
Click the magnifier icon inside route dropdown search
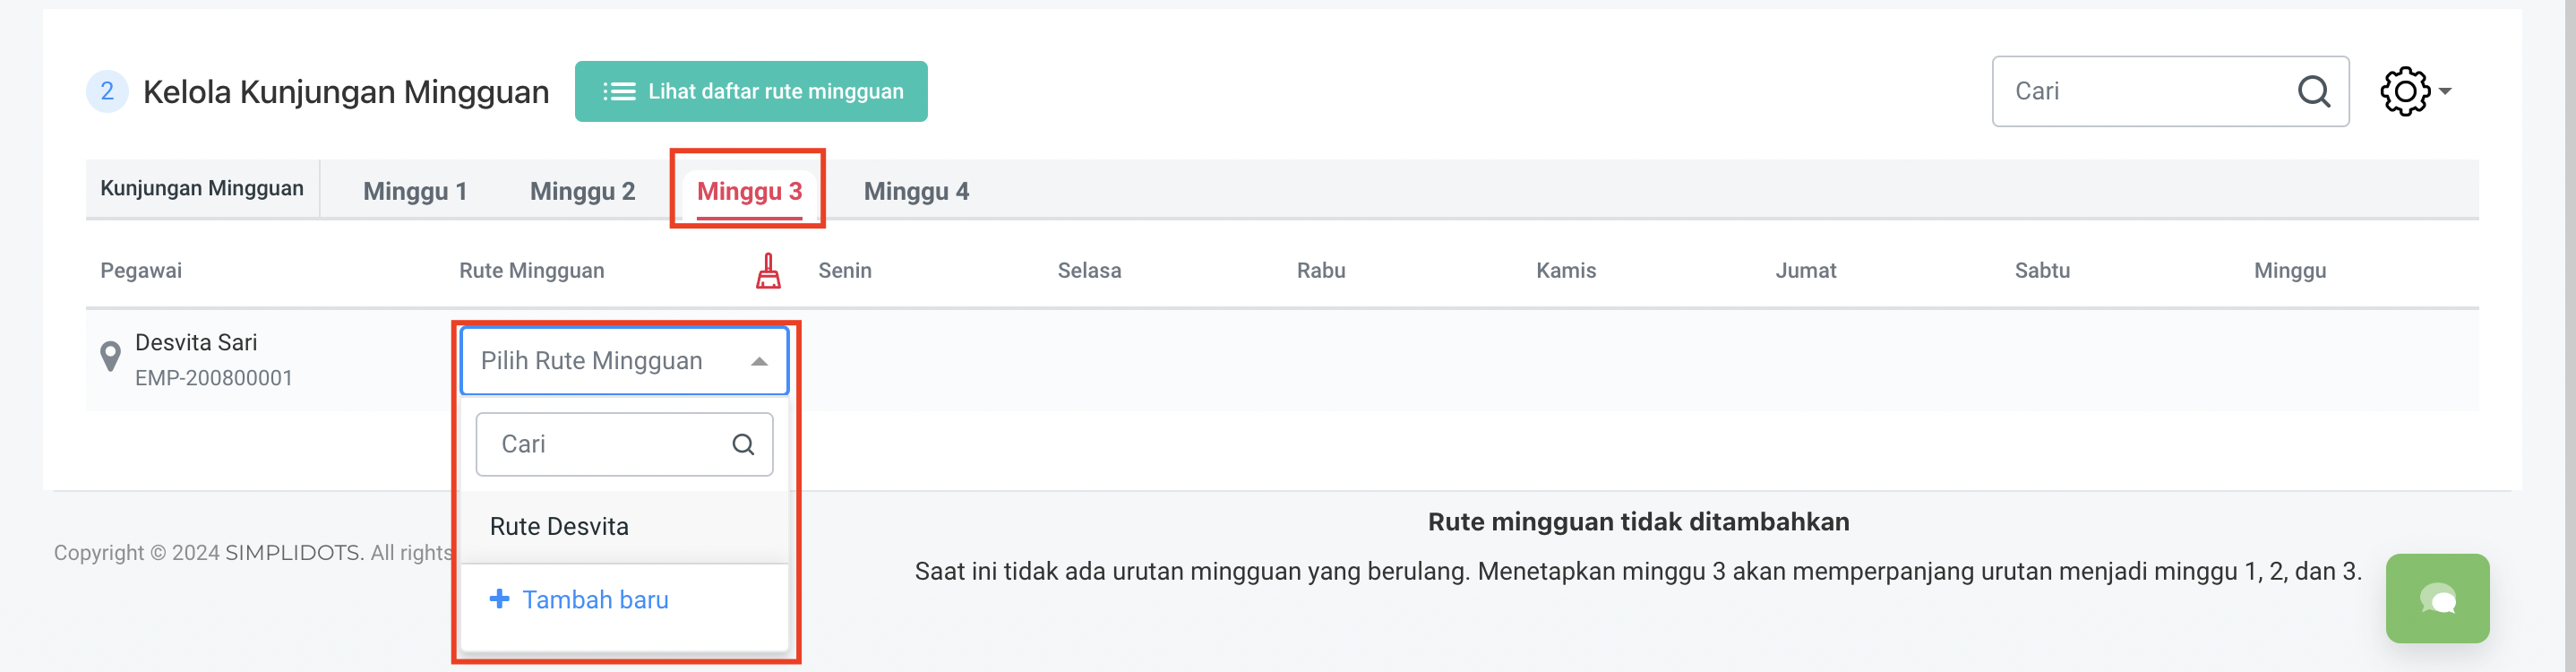click(743, 445)
